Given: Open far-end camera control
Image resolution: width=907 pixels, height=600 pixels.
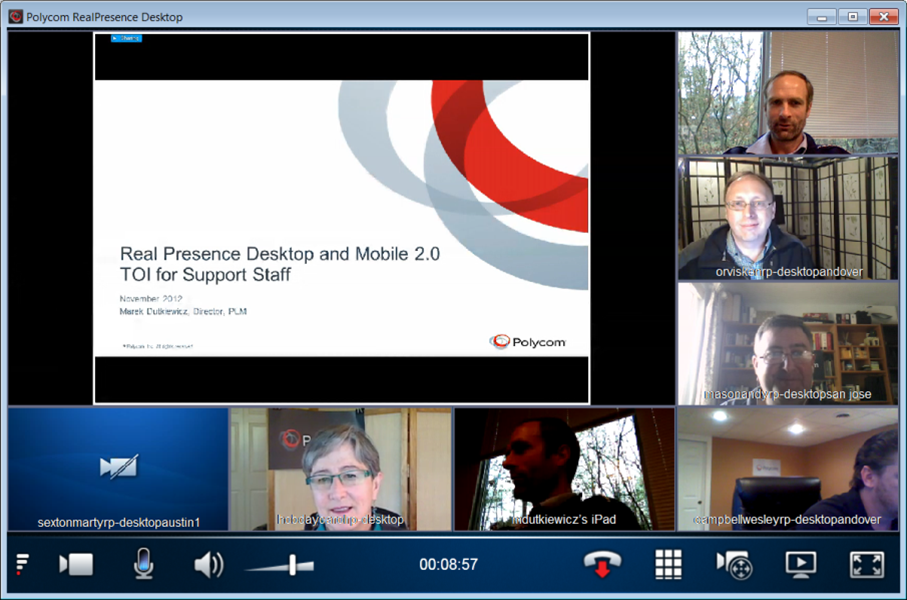Looking at the screenshot, I should coord(735,565).
